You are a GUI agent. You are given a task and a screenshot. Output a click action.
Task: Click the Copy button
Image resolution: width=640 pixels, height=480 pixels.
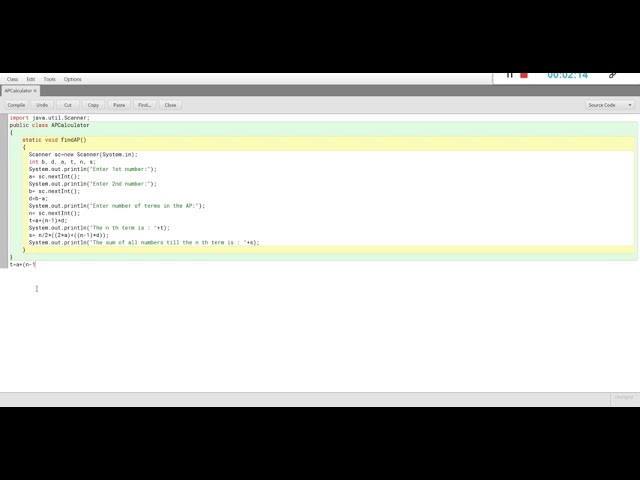point(93,105)
